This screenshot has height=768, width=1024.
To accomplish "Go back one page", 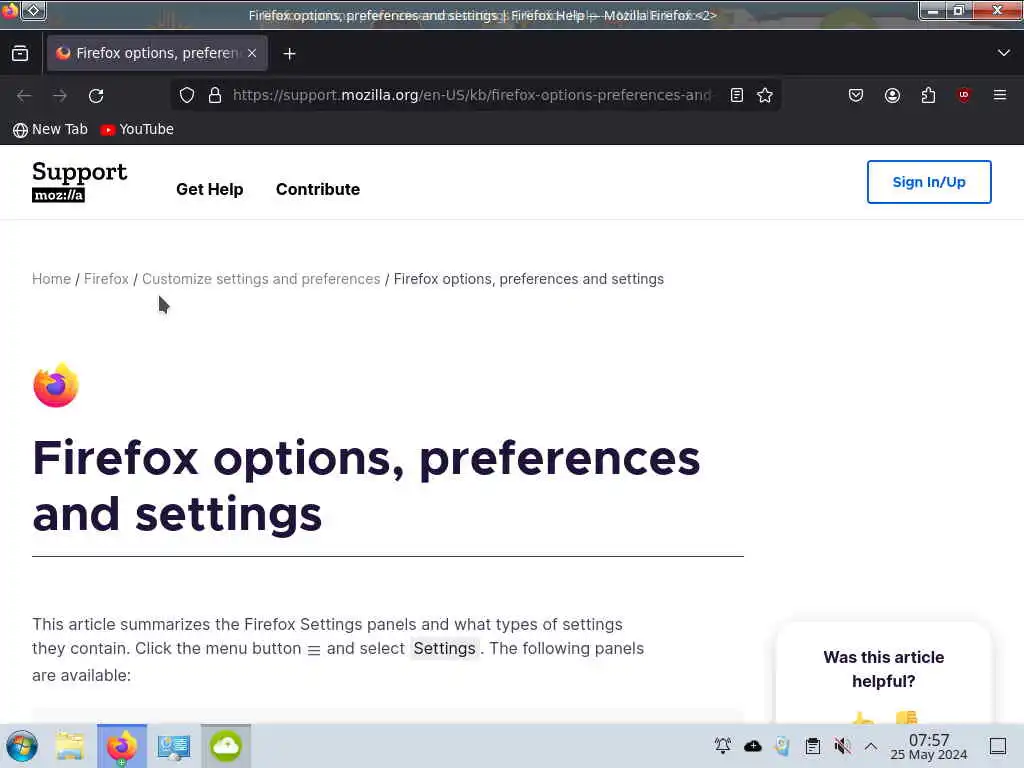I will tap(24, 95).
